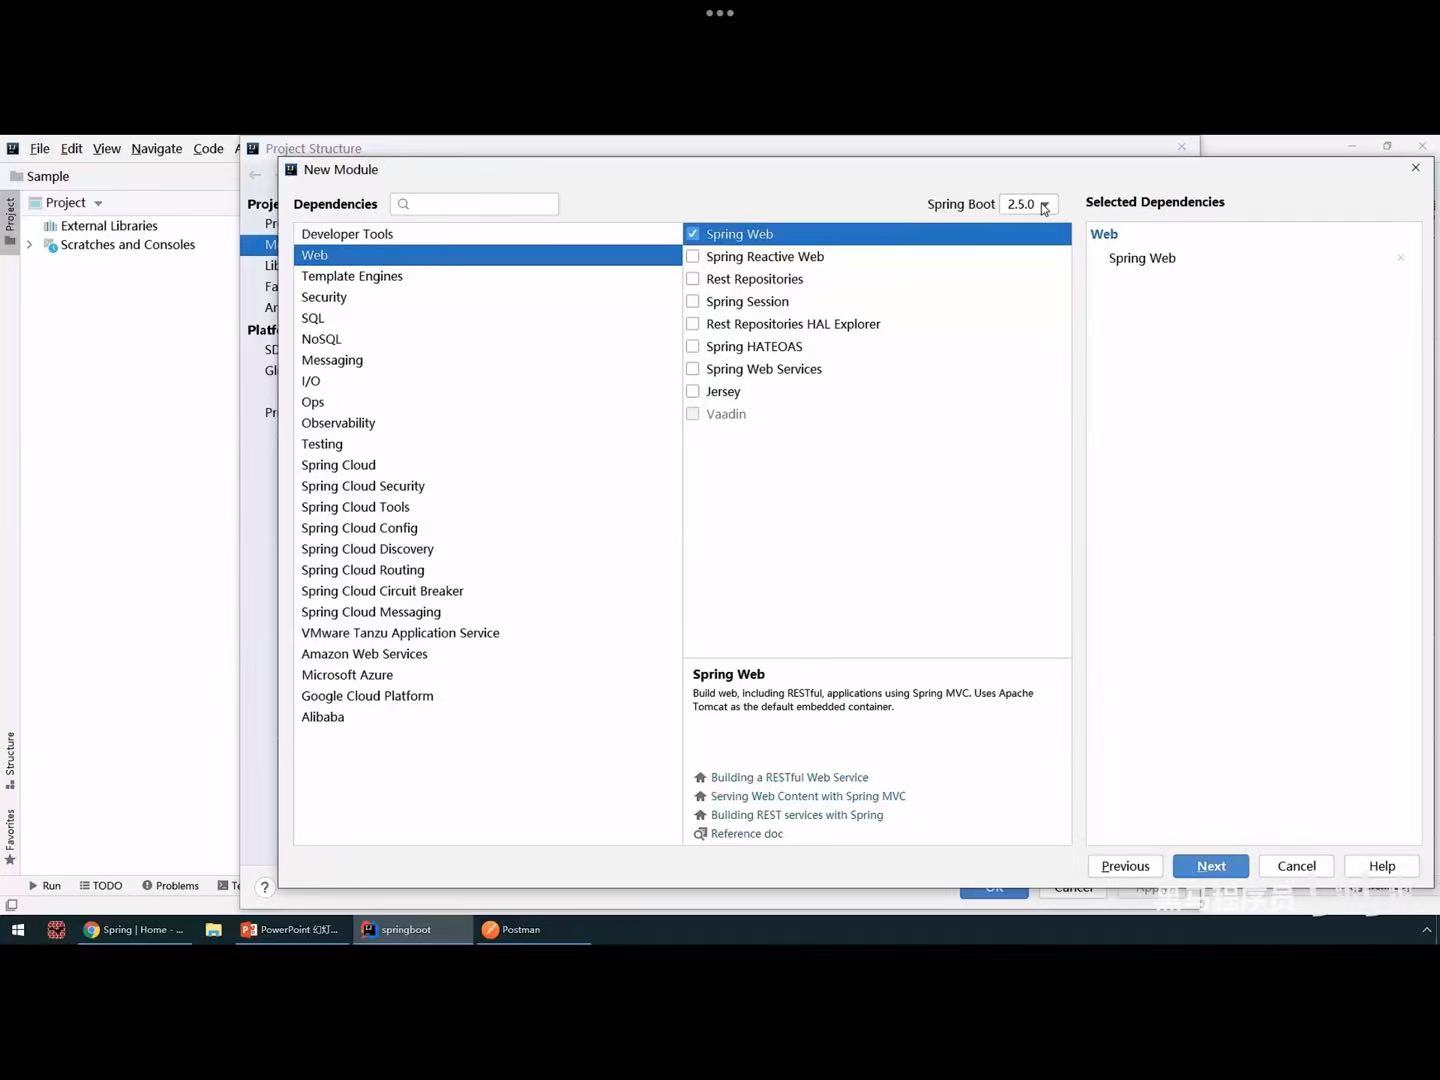Select the Testing category

point(487,444)
